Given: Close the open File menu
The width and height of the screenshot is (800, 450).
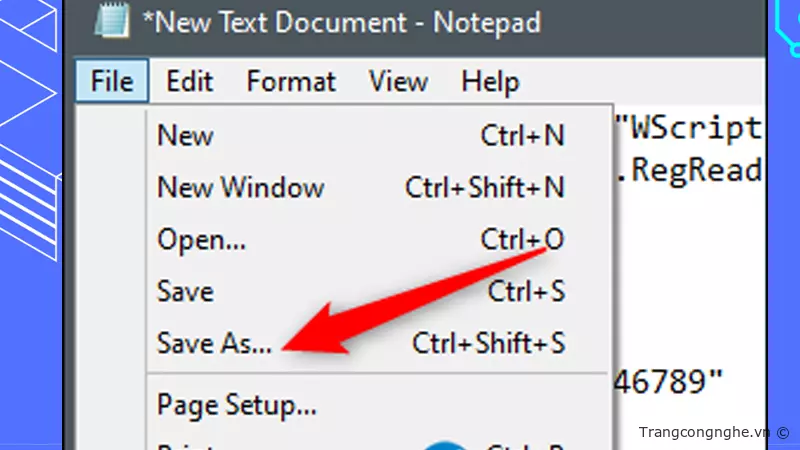Looking at the screenshot, I should click(x=111, y=80).
